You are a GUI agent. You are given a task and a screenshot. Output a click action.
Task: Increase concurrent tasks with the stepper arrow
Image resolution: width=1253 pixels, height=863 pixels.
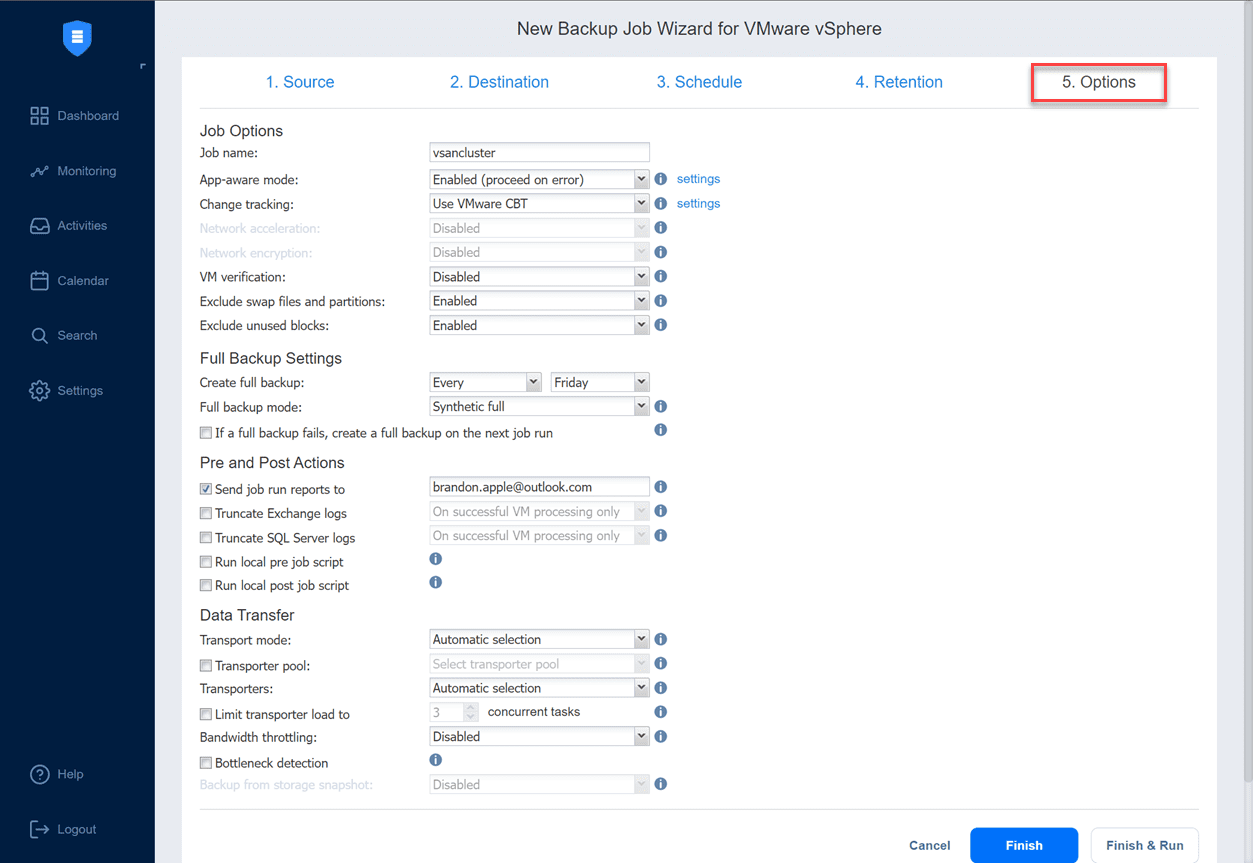tap(471, 707)
